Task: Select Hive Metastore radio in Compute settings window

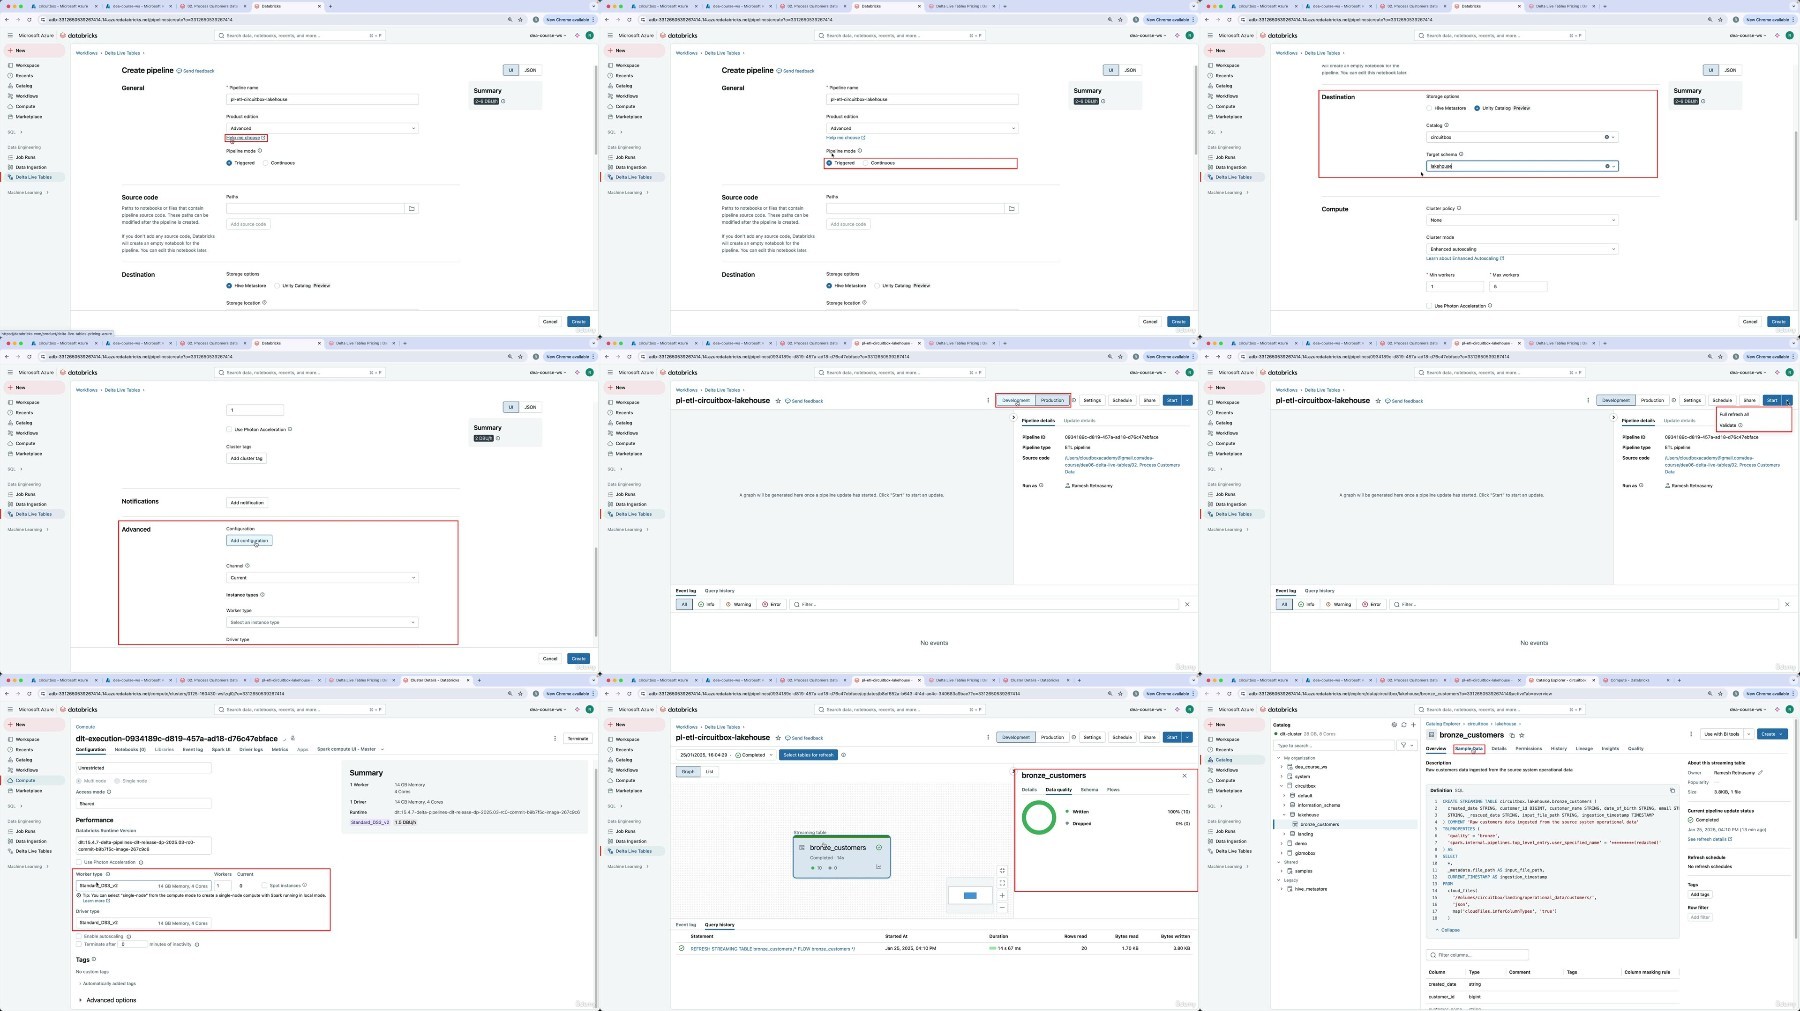Action: click(1429, 108)
